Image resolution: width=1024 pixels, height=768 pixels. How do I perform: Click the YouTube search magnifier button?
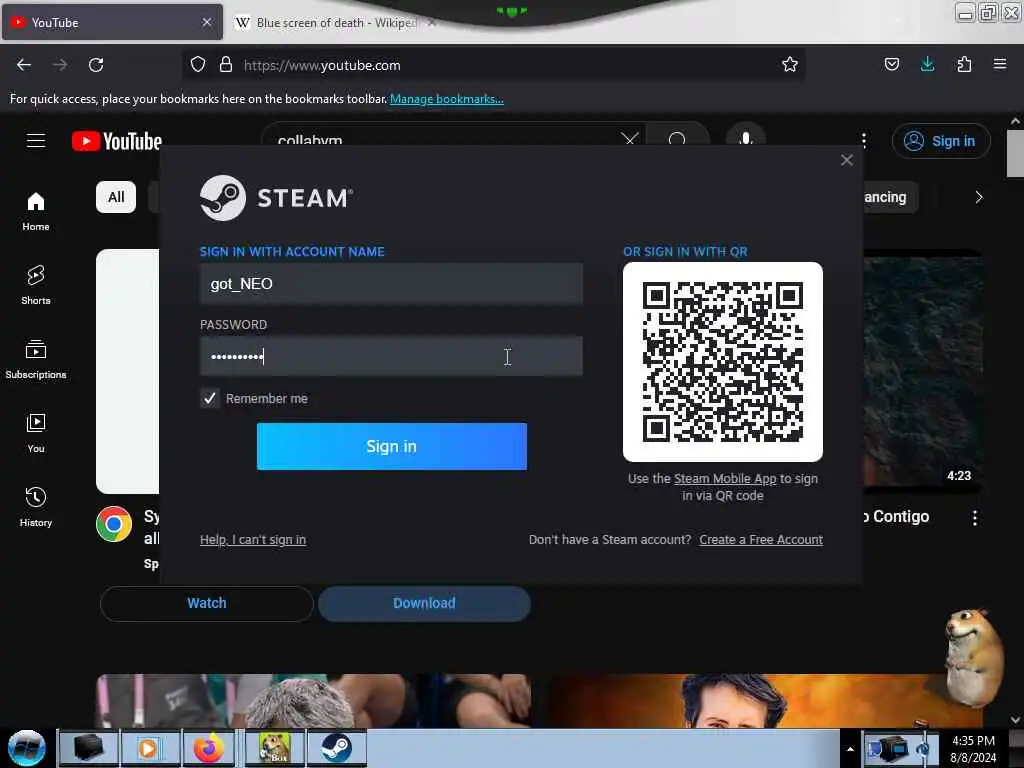(x=677, y=138)
